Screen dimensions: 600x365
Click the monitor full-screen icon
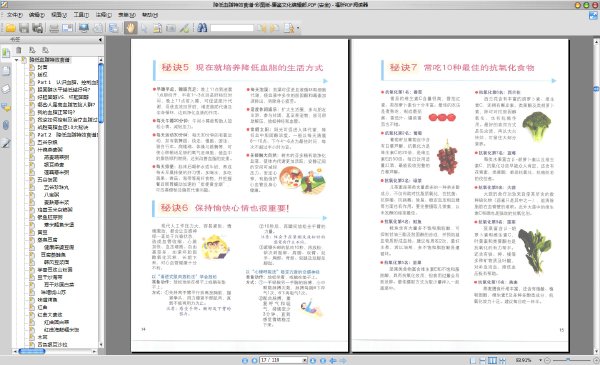click(x=83, y=28)
